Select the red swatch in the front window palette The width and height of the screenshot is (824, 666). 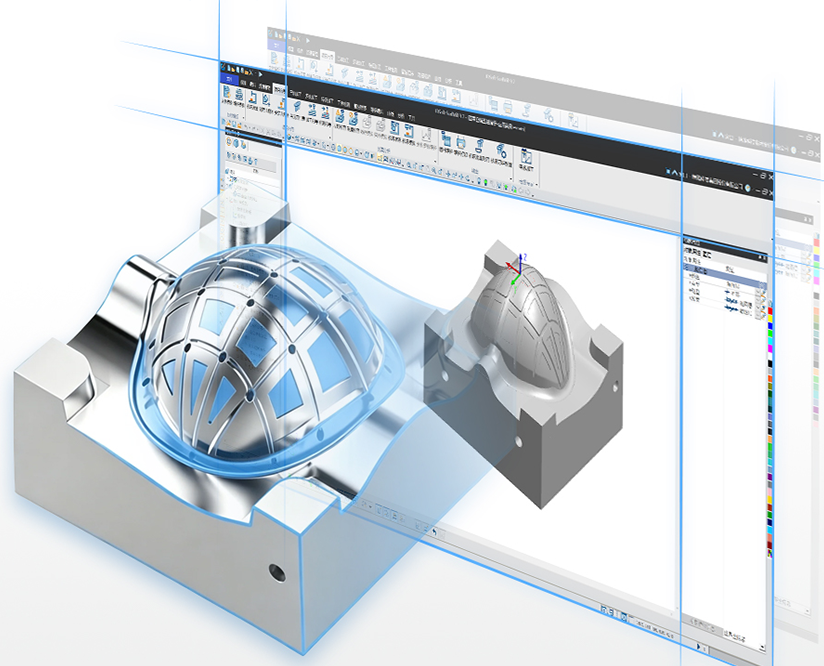[770, 311]
